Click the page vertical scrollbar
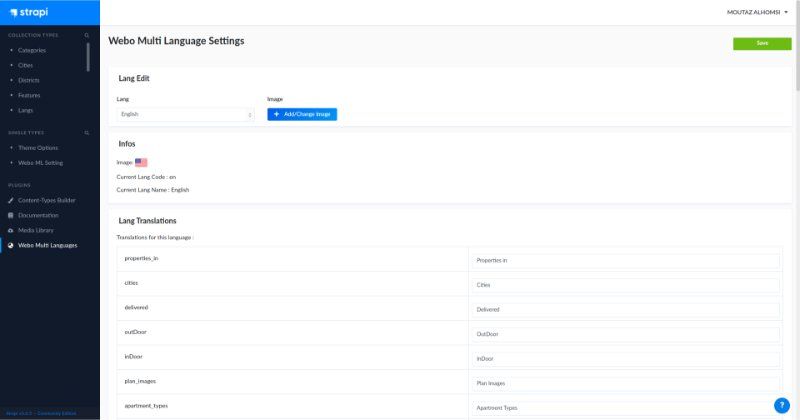 click(x=797, y=46)
